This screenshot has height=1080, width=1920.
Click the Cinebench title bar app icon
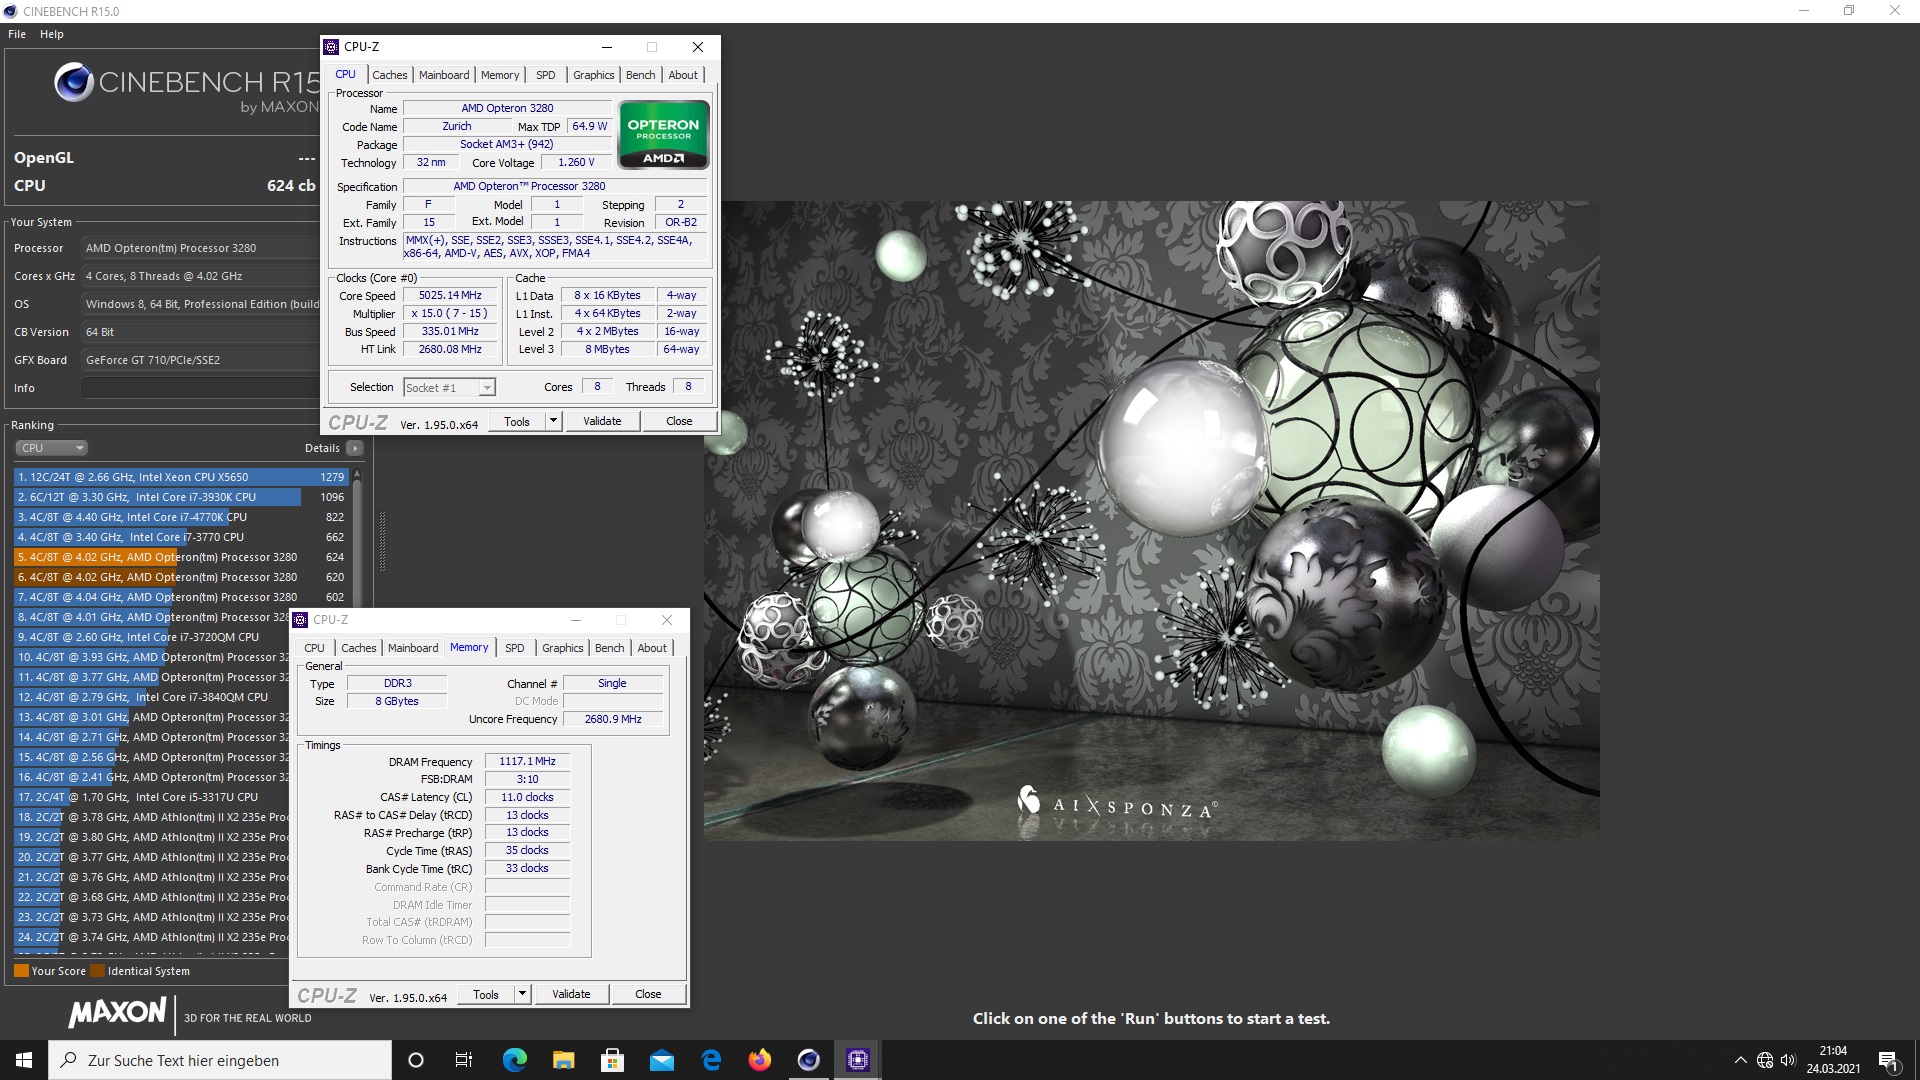(x=11, y=11)
